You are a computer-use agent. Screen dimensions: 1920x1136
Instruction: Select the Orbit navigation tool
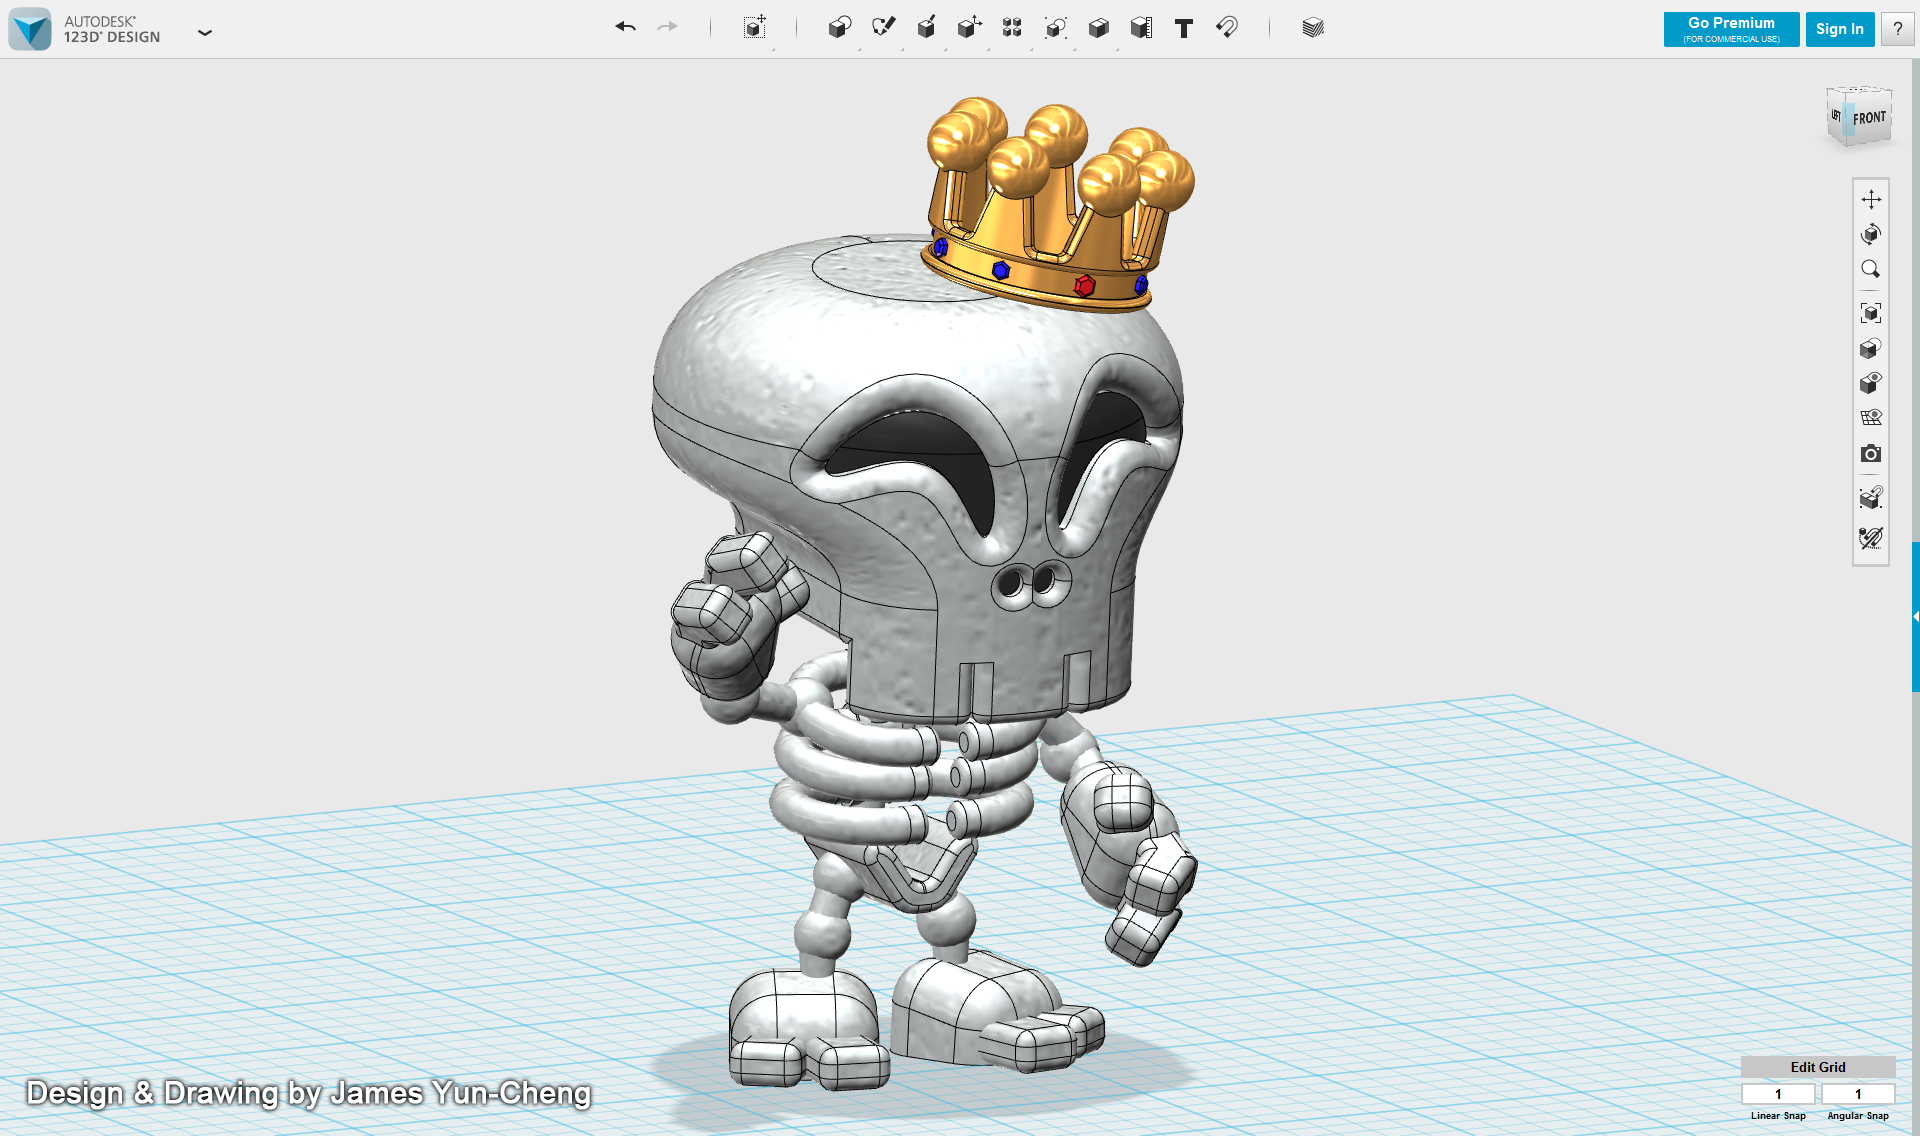coord(1870,234)
